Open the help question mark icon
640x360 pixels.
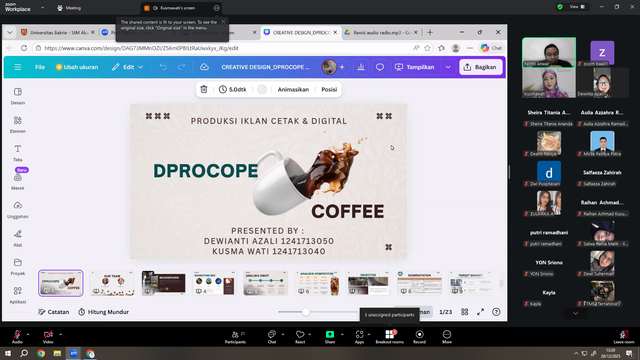(496, 312)
